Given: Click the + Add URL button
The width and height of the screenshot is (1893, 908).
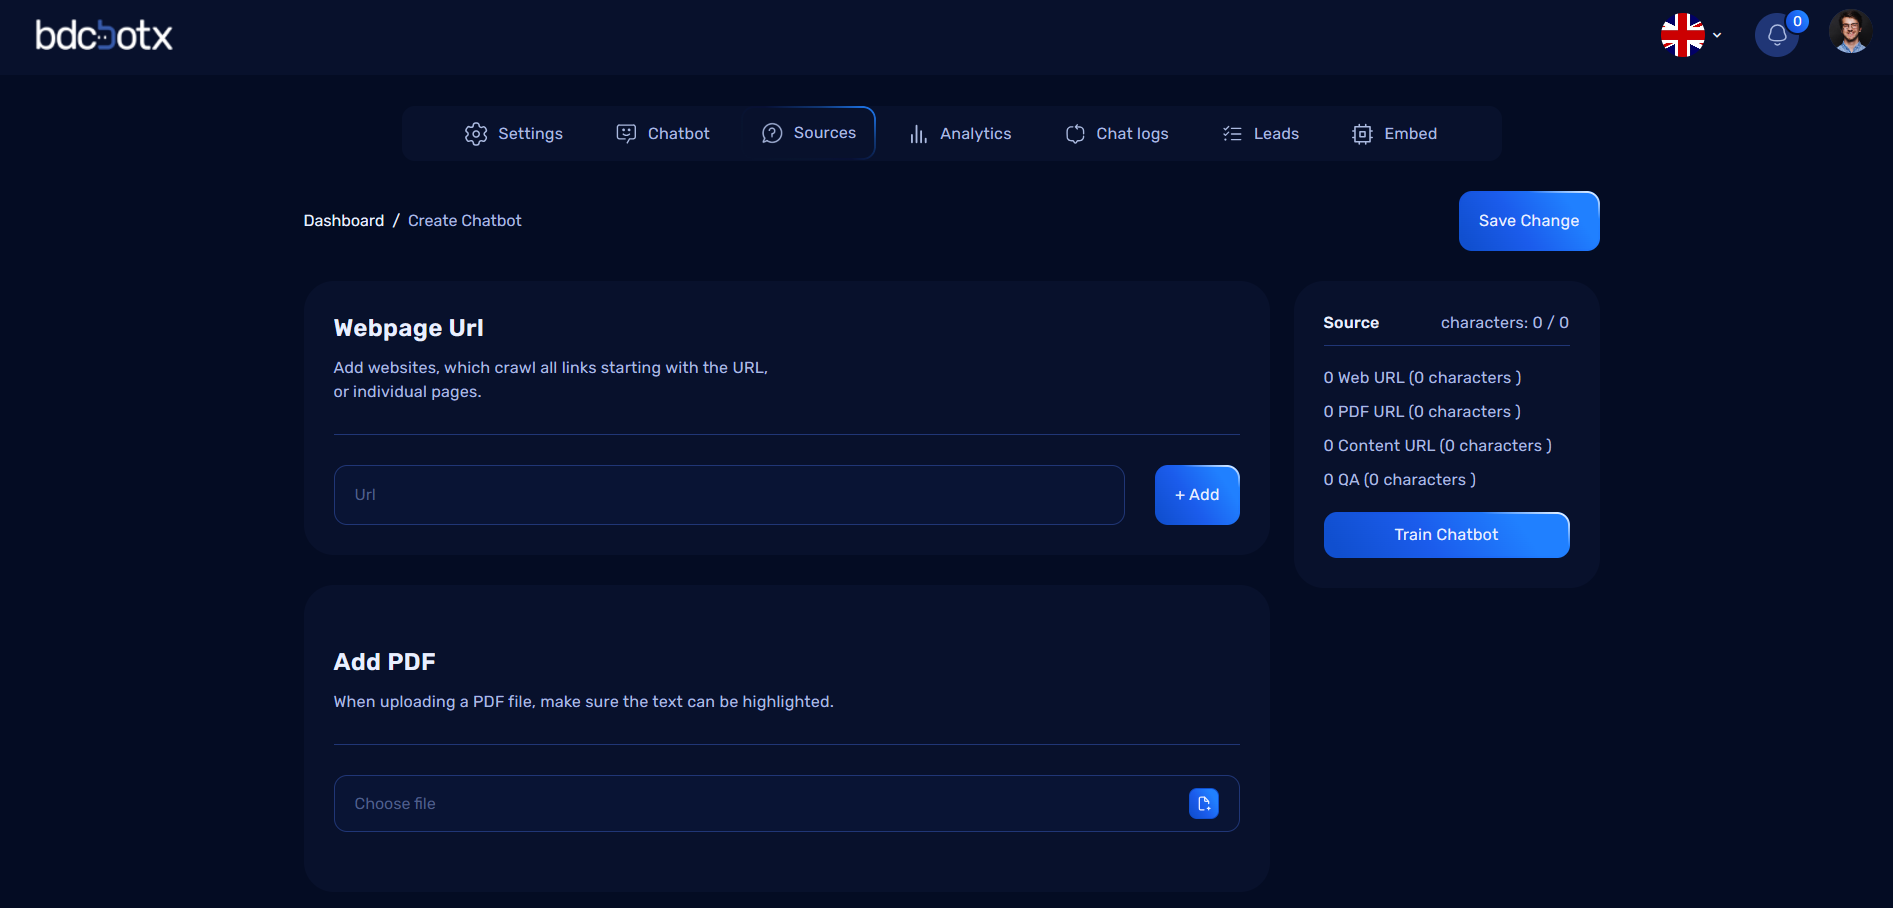Looking at the screenshot, I should [x=1196, y=495].
